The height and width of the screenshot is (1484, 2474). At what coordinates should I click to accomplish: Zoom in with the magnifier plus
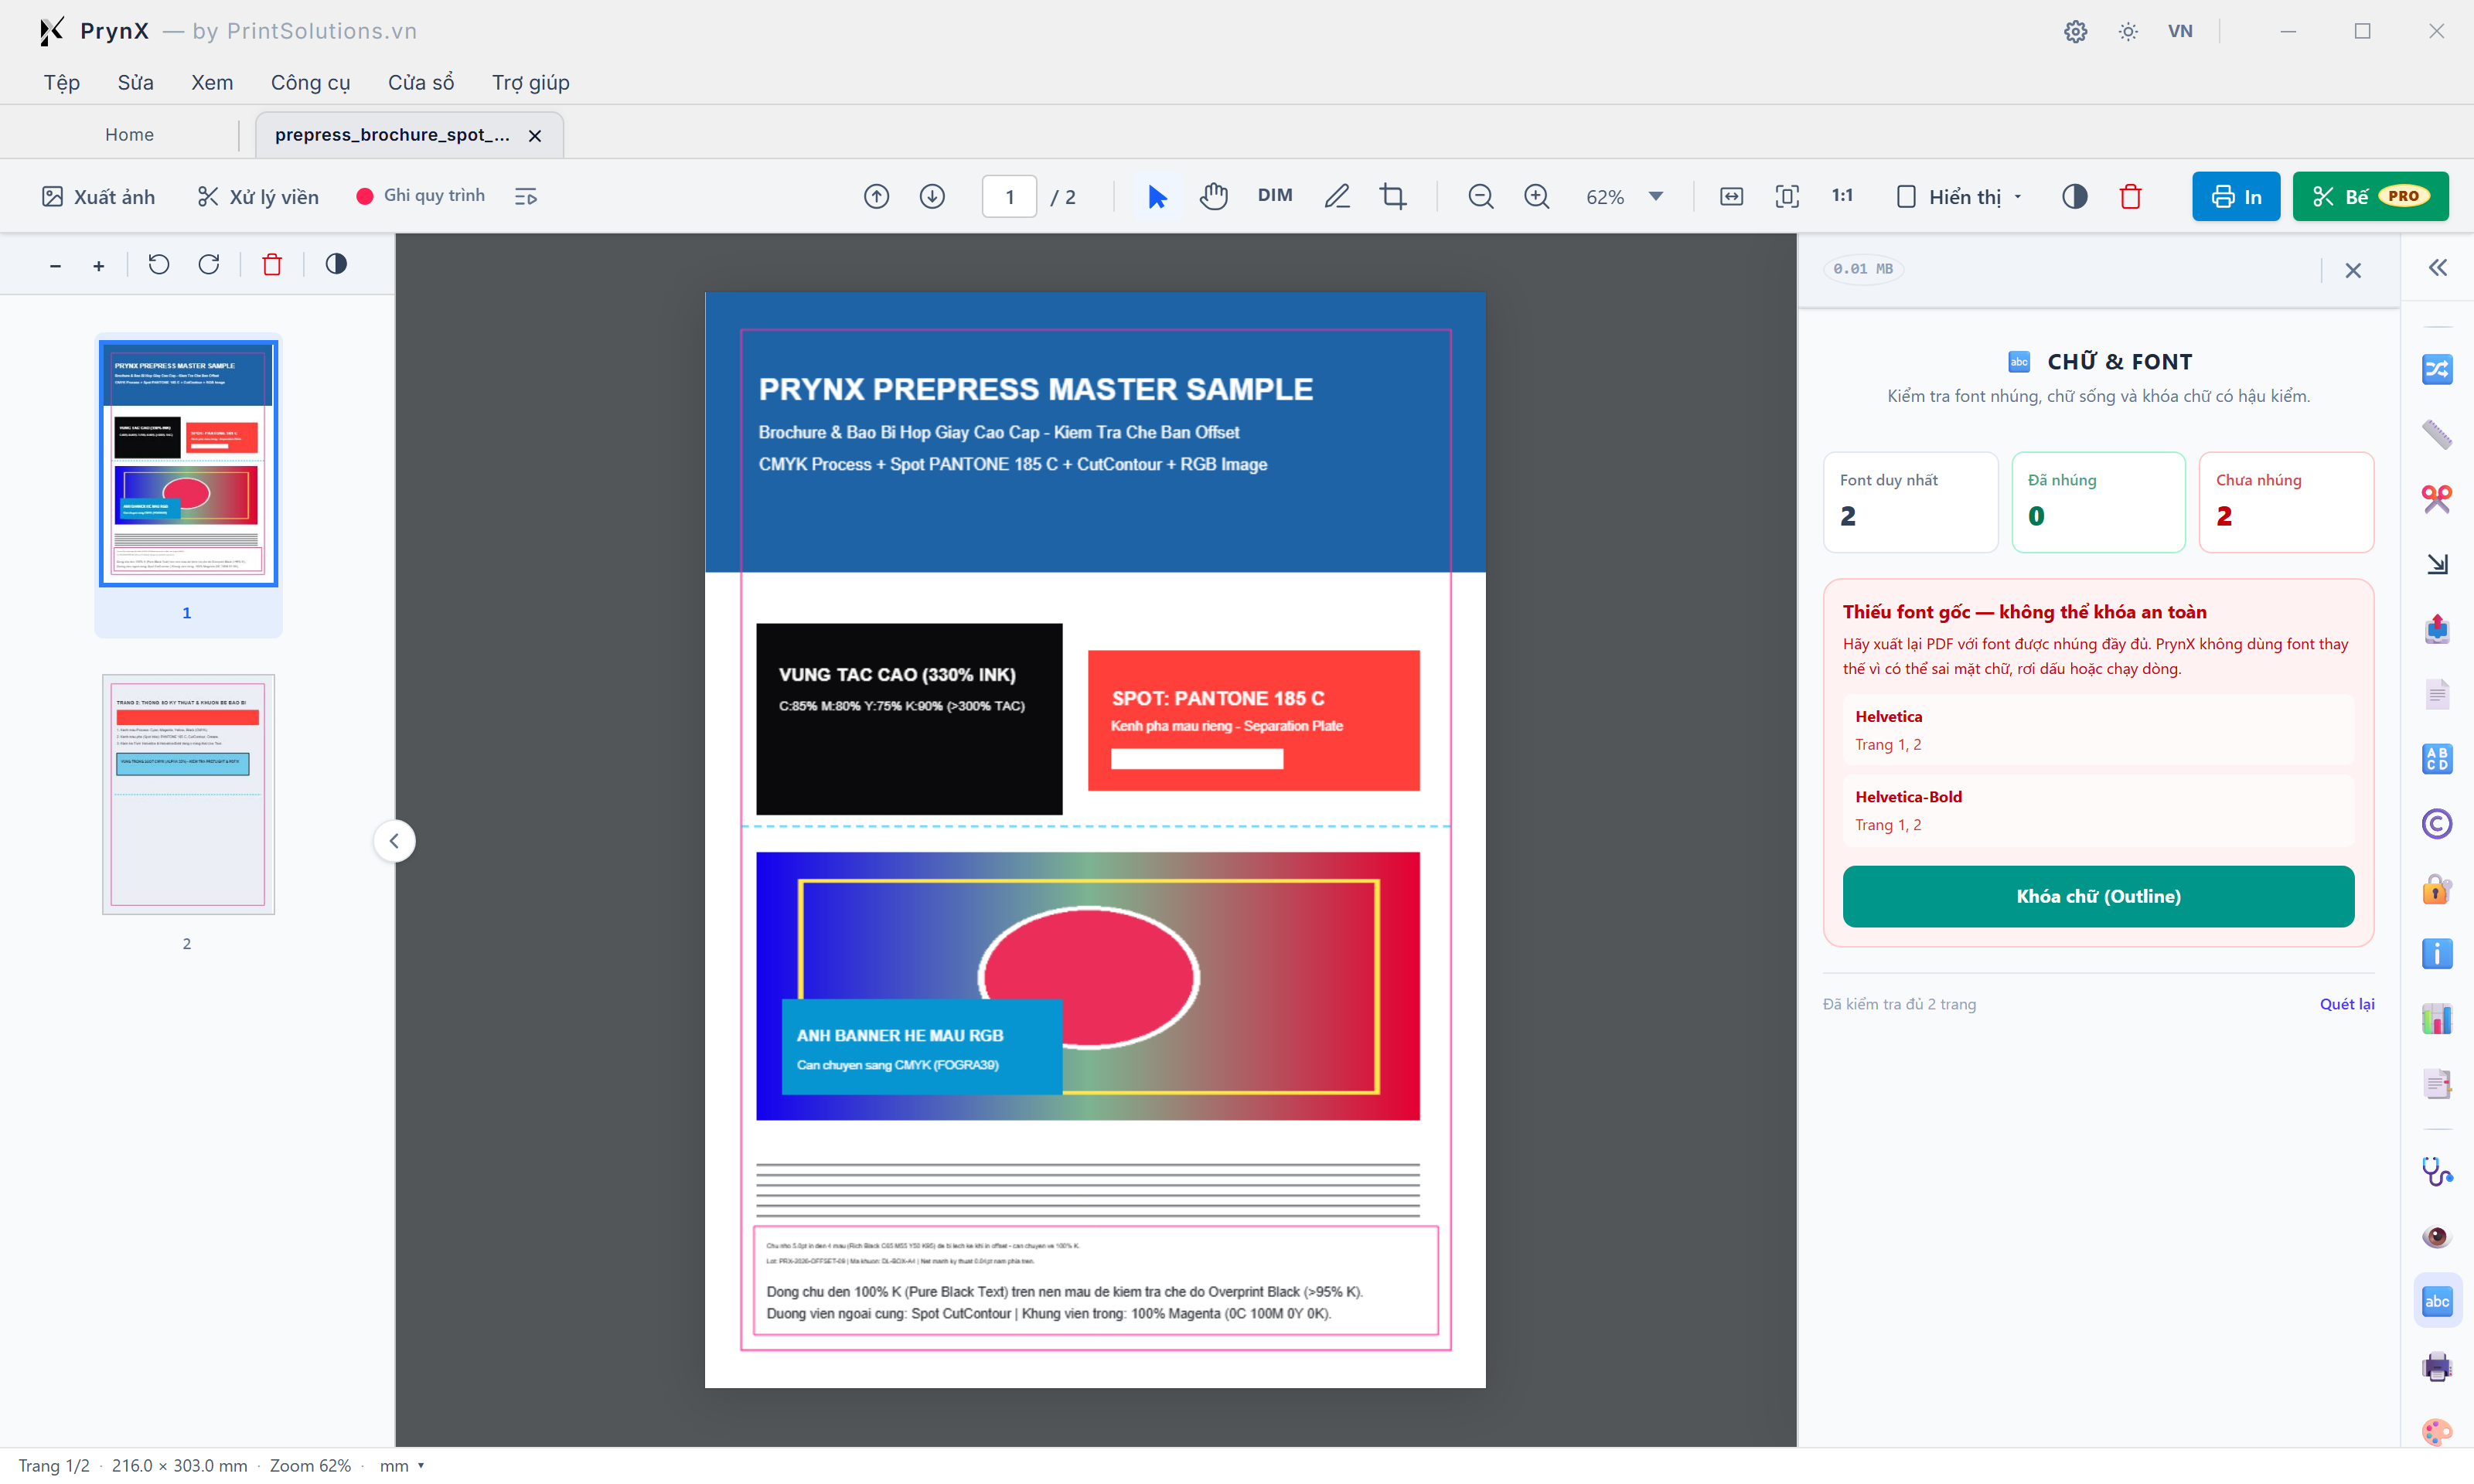point(1537,197)
